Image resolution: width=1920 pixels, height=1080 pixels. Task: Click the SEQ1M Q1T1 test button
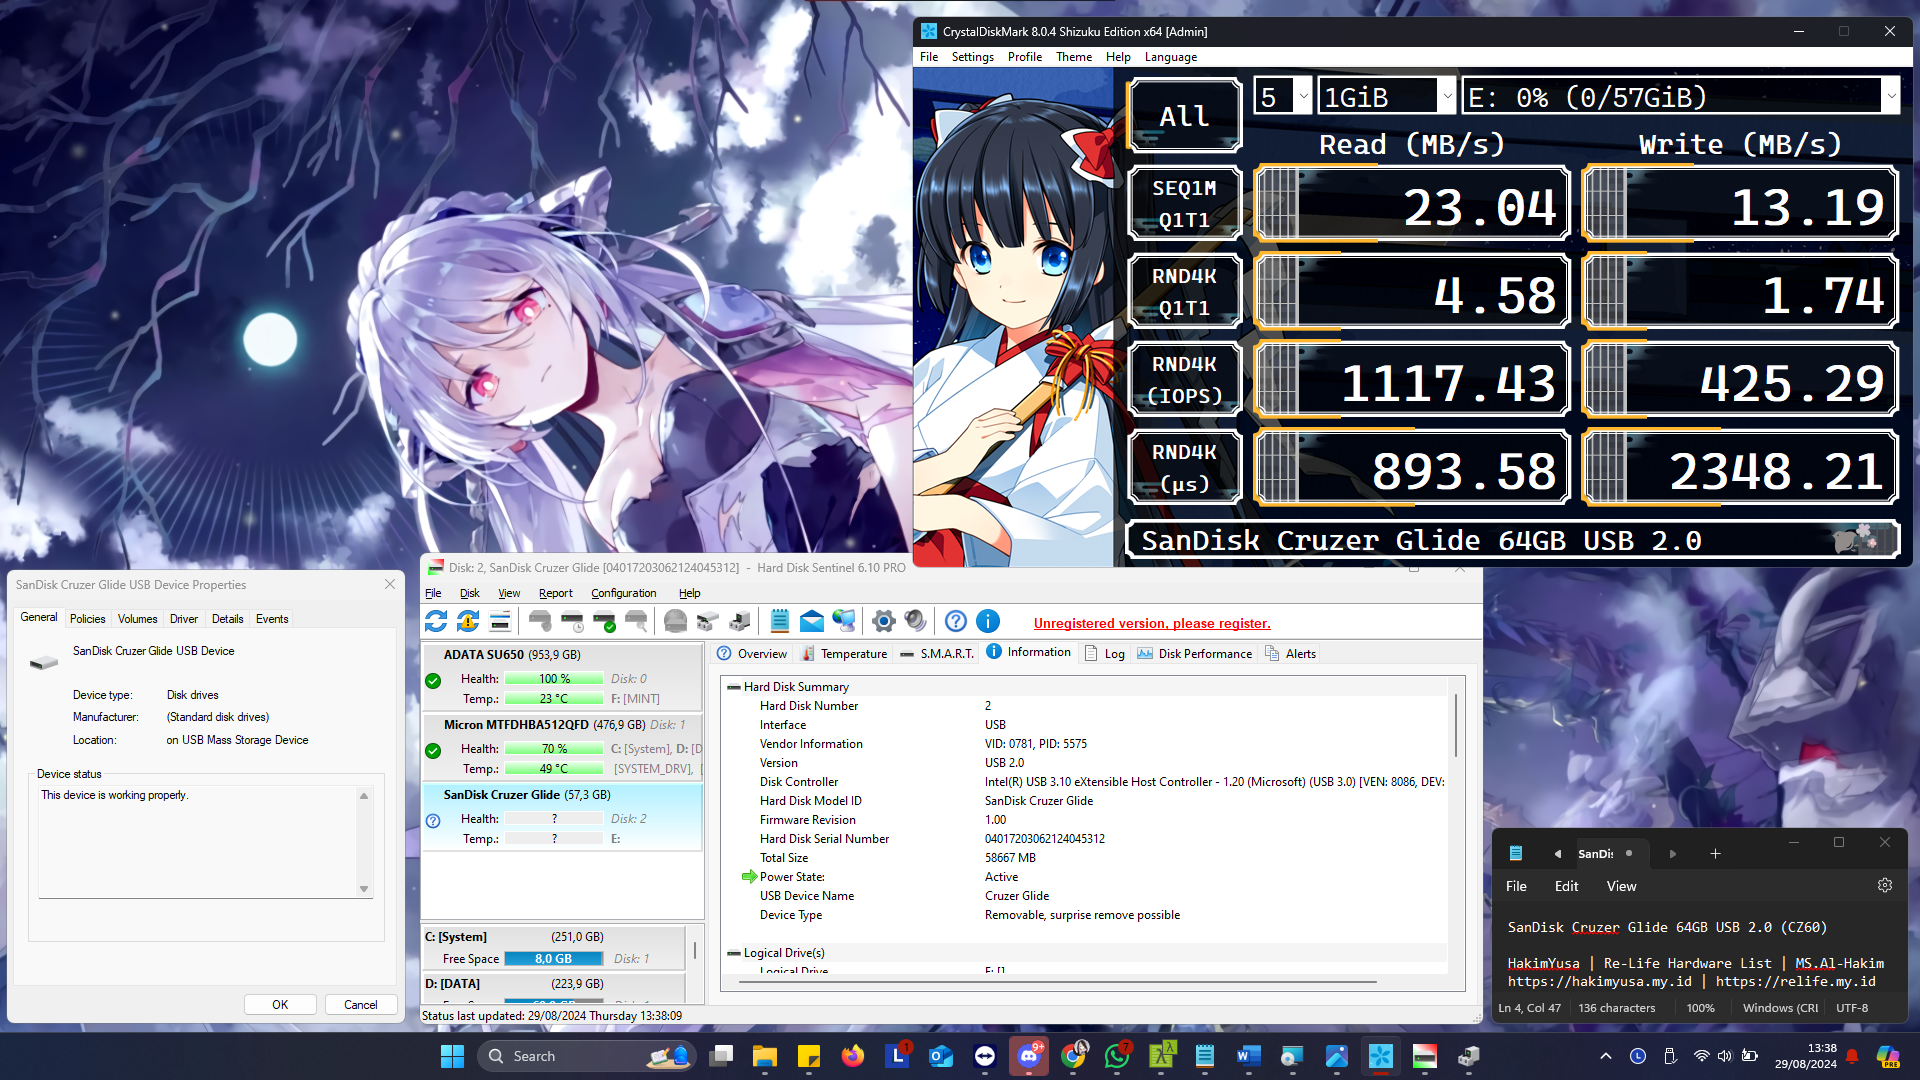click(x=1185, y=204)
